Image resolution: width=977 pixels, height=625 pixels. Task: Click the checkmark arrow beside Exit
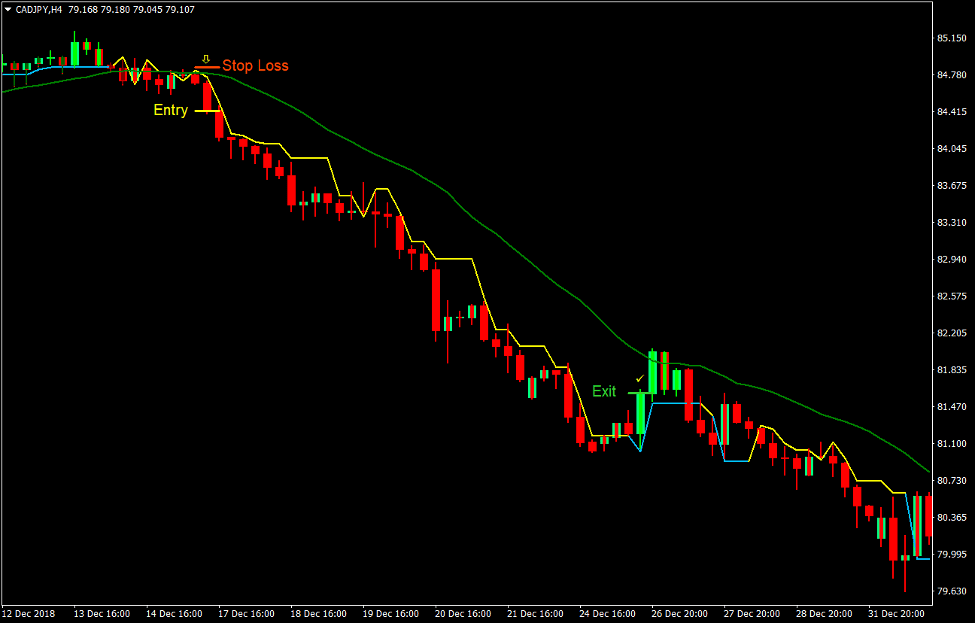639,379
